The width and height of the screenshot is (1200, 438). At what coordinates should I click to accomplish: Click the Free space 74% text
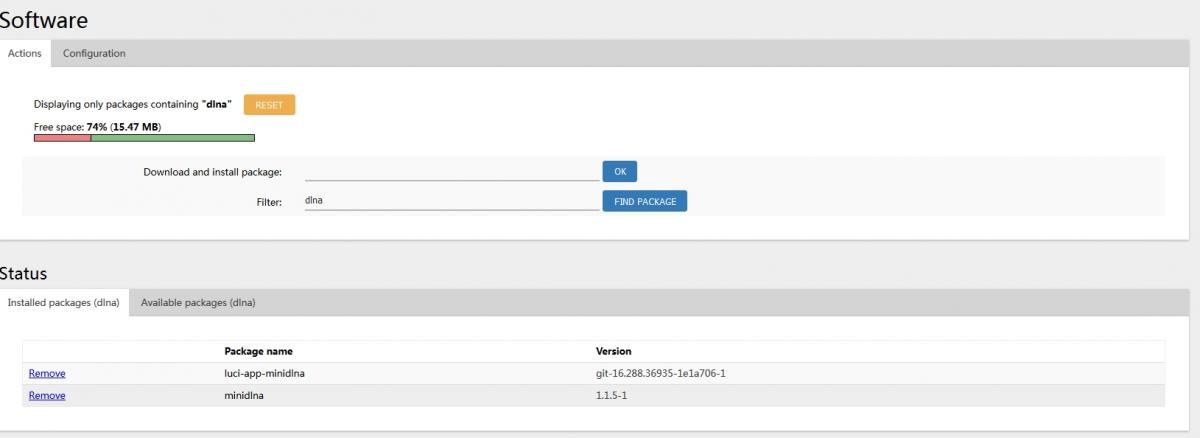coord(97,127)
